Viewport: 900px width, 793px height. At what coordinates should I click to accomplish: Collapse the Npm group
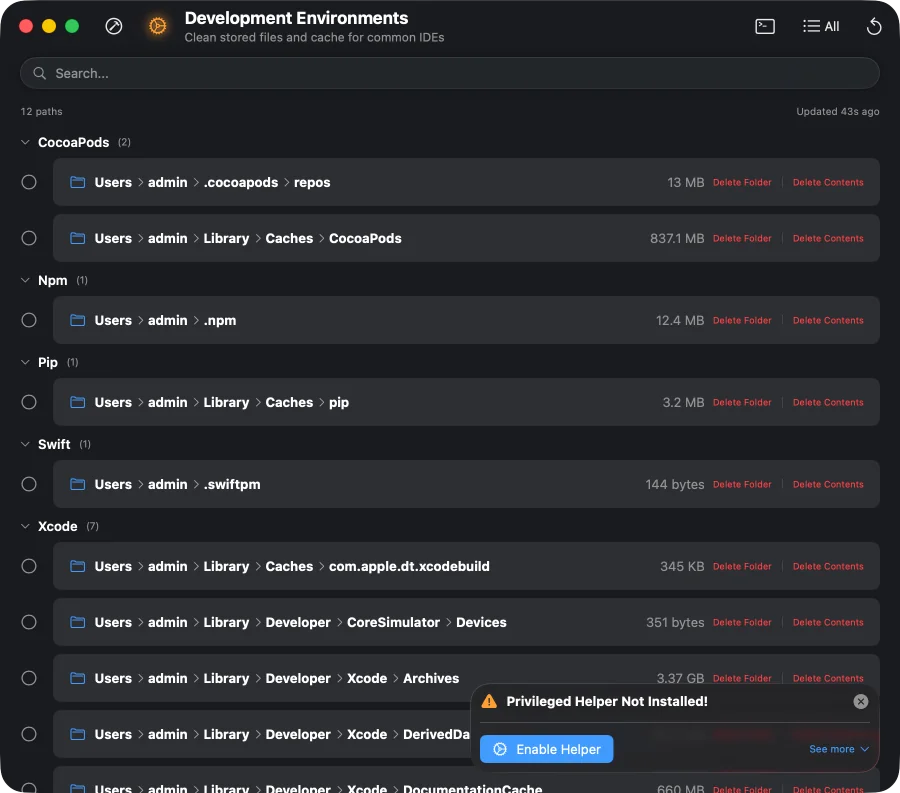(25, 281)
